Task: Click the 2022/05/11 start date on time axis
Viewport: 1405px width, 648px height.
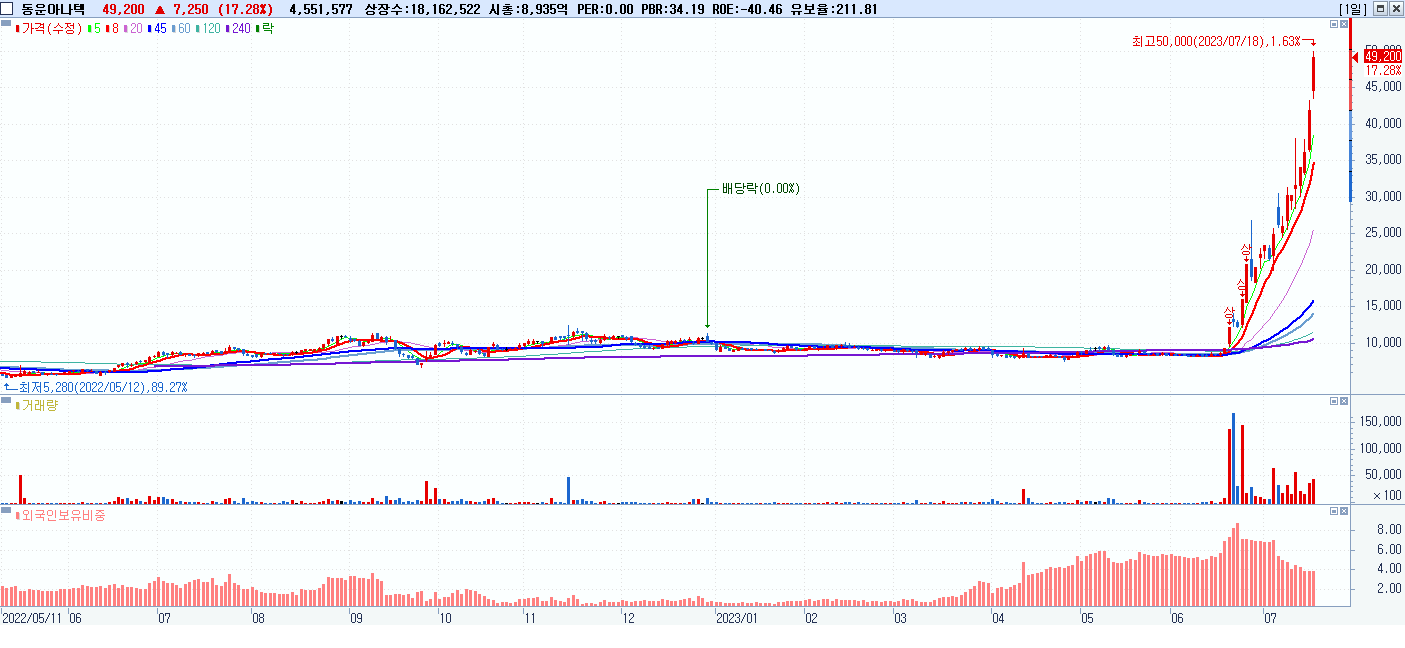Action: [x=32, y=619]
